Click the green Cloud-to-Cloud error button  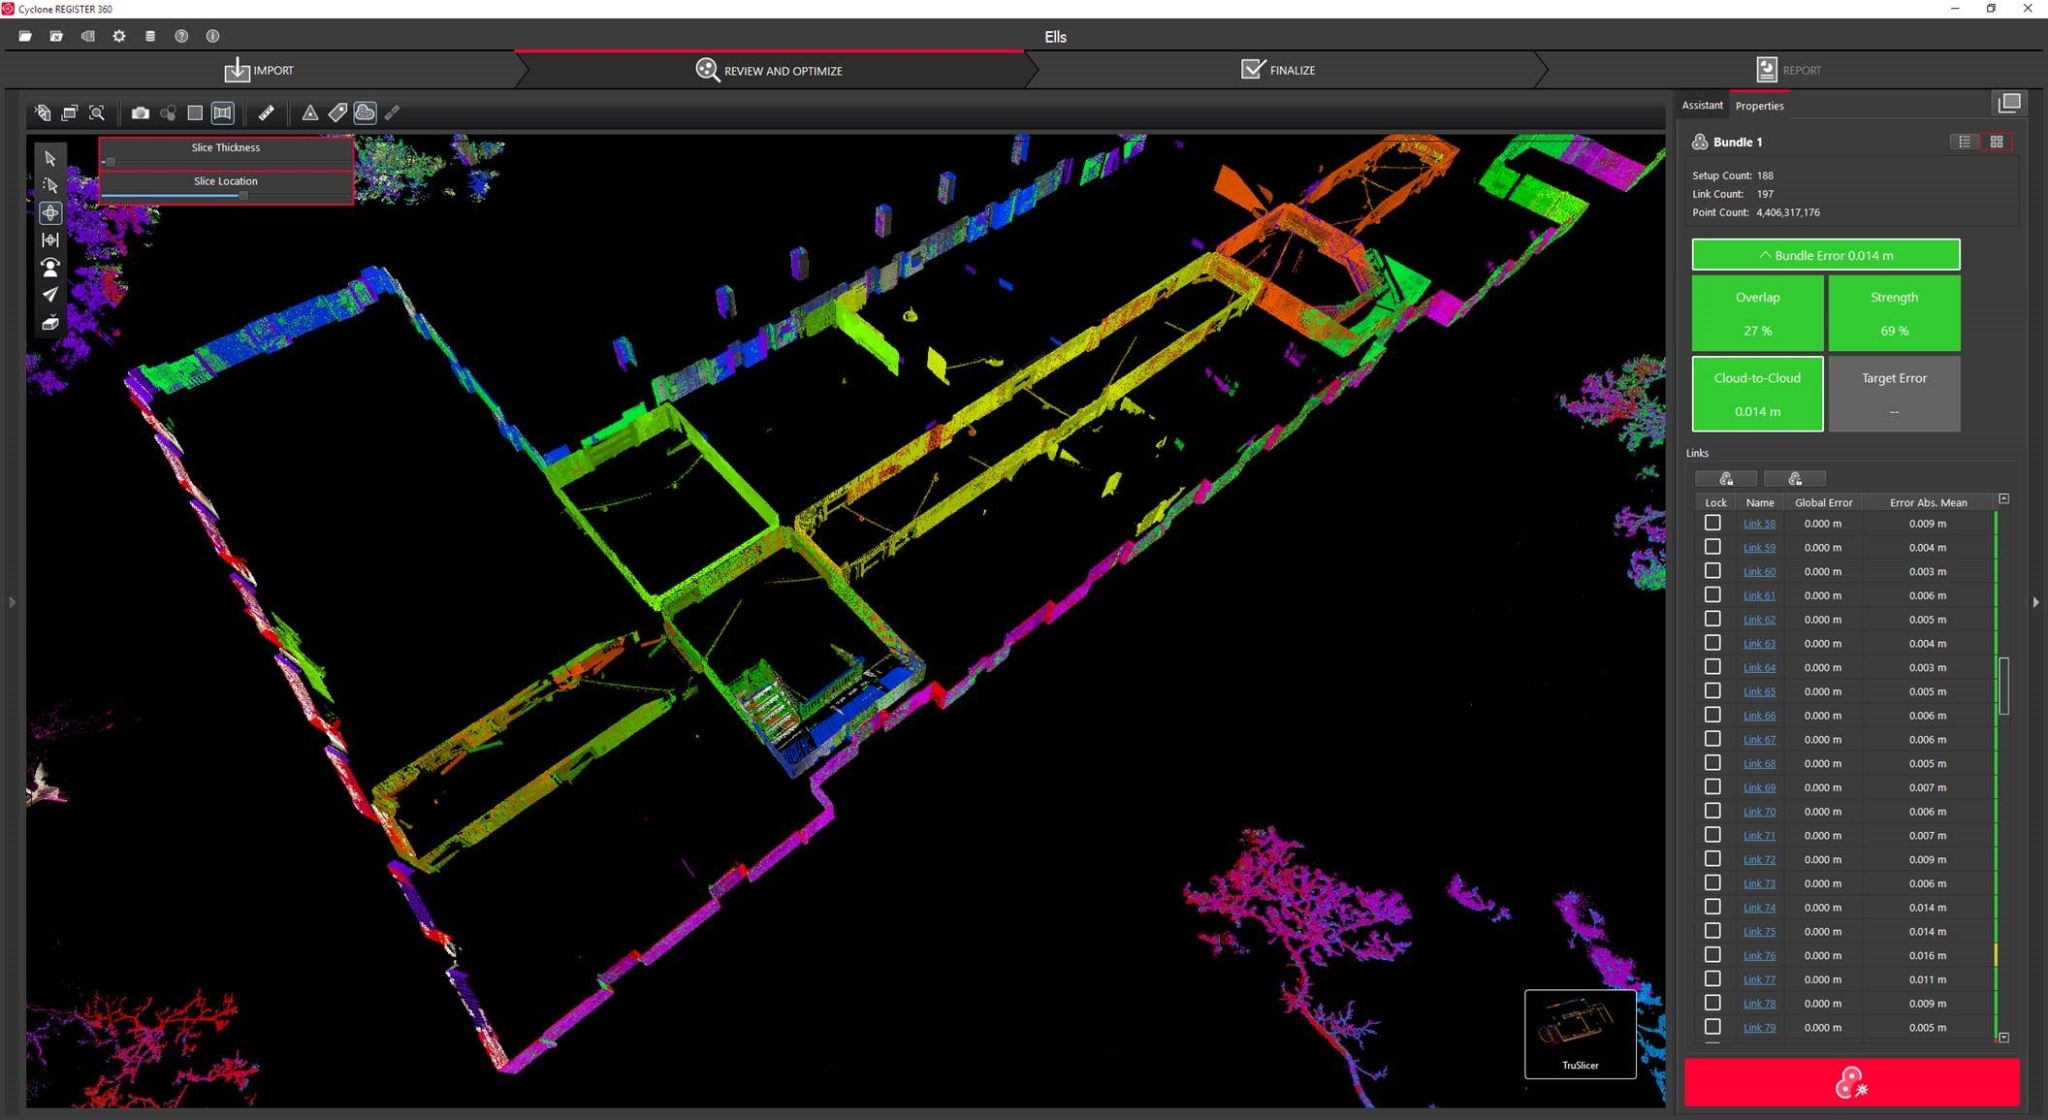pos(1757,394)
